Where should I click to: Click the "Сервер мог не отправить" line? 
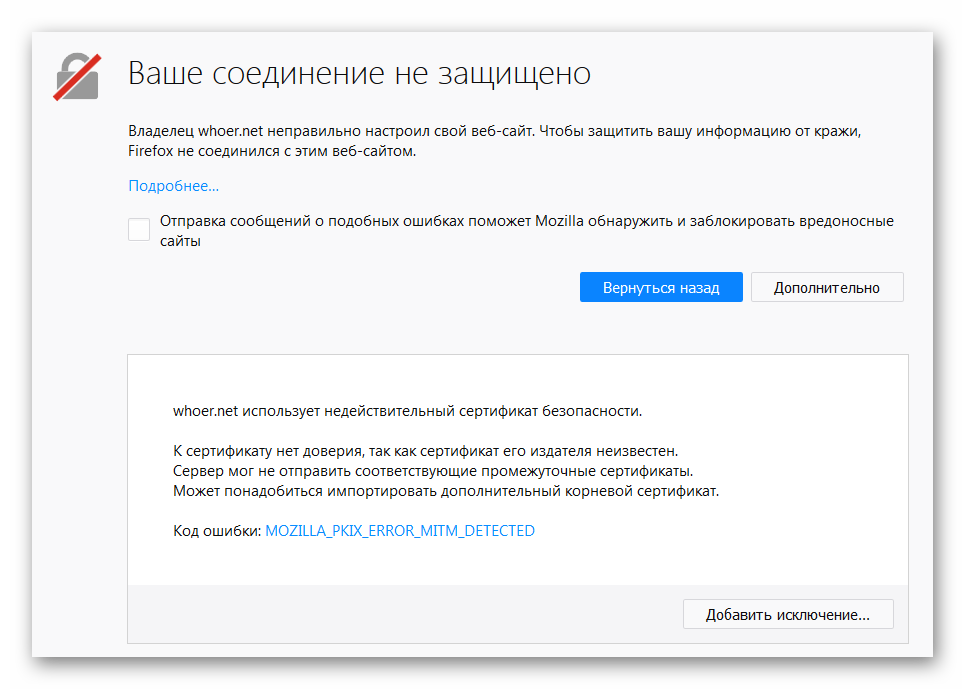tap(433, 471)
